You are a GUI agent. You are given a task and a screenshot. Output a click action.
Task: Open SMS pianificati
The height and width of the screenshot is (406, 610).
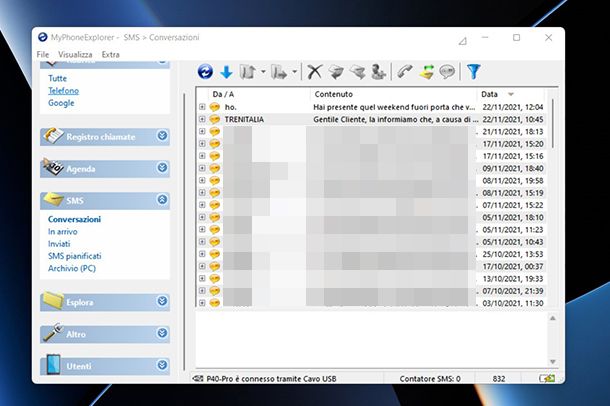click(x=75, y=256)
